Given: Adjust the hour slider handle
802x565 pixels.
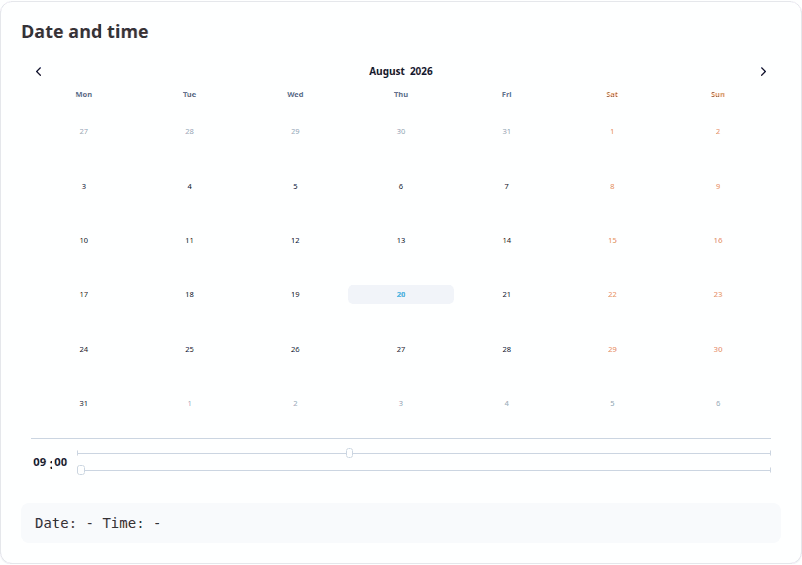Looking at the screenshot, I should point(349,453).
